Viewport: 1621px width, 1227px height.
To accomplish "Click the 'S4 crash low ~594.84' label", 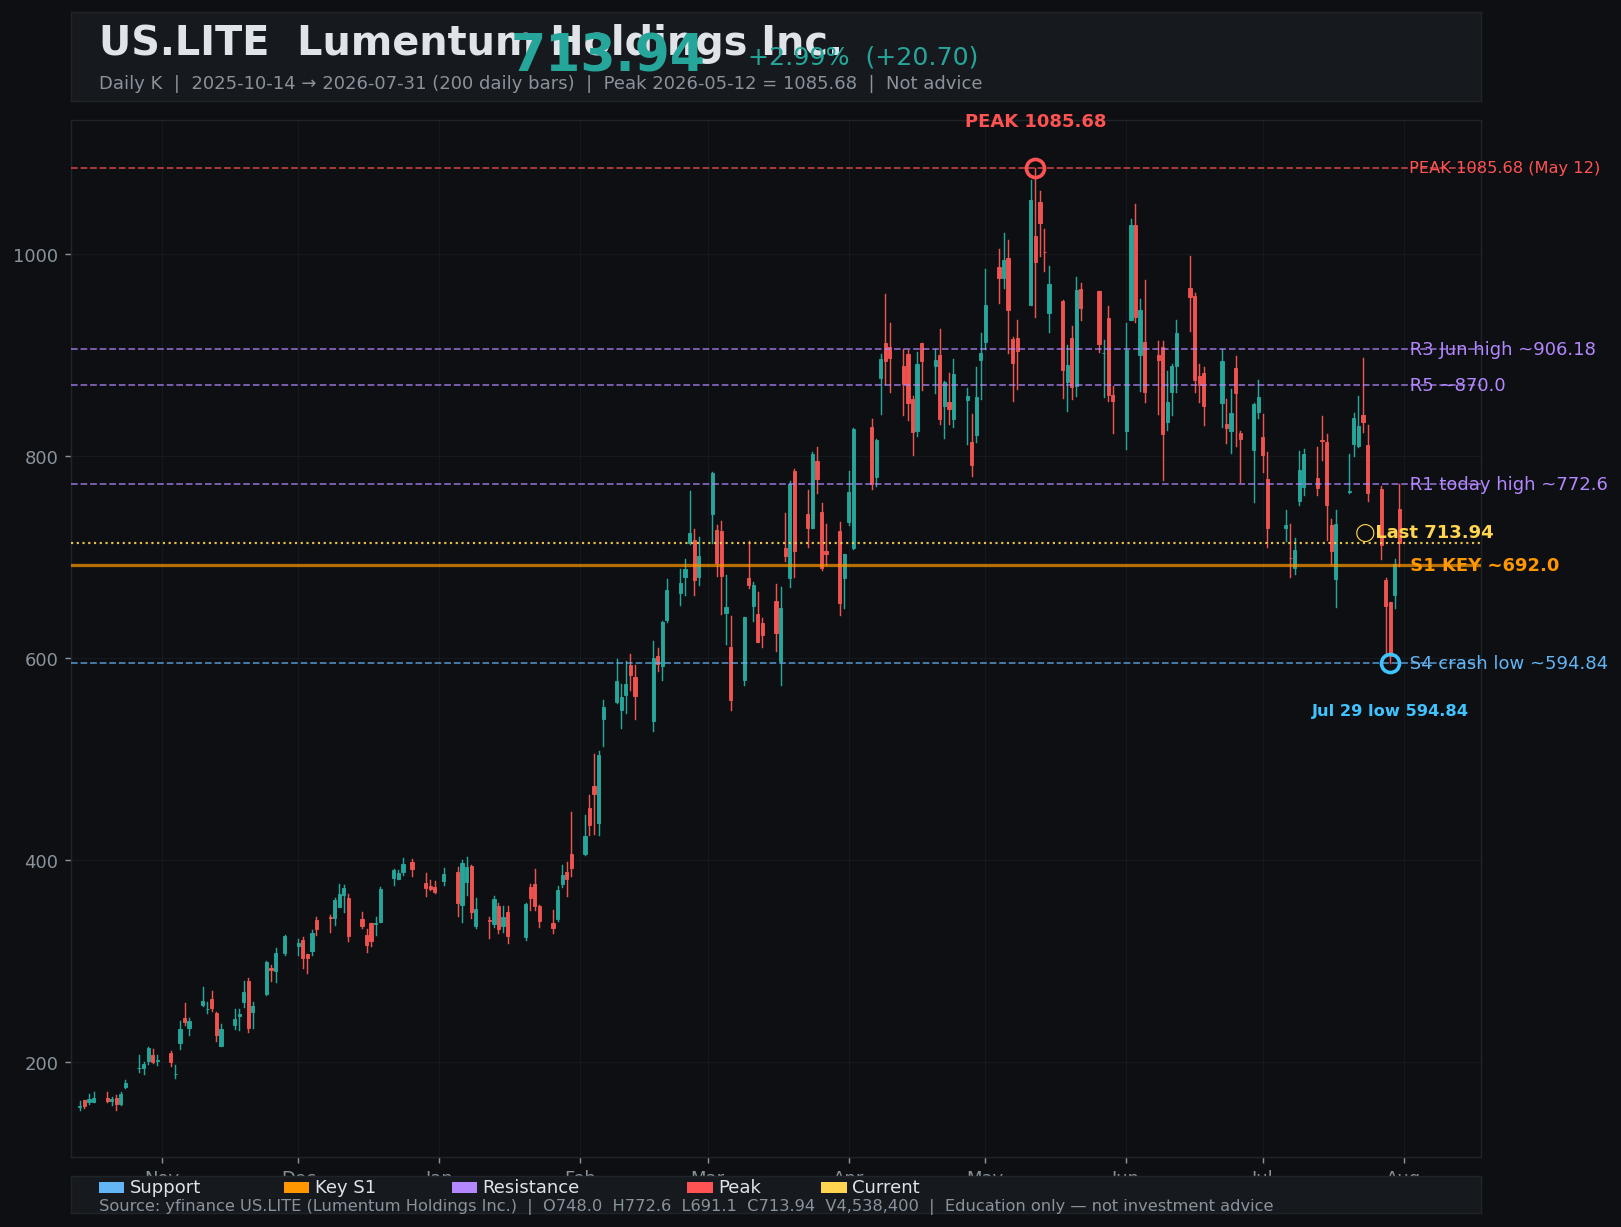I will pyautogui.click(x=1509, y=663).
